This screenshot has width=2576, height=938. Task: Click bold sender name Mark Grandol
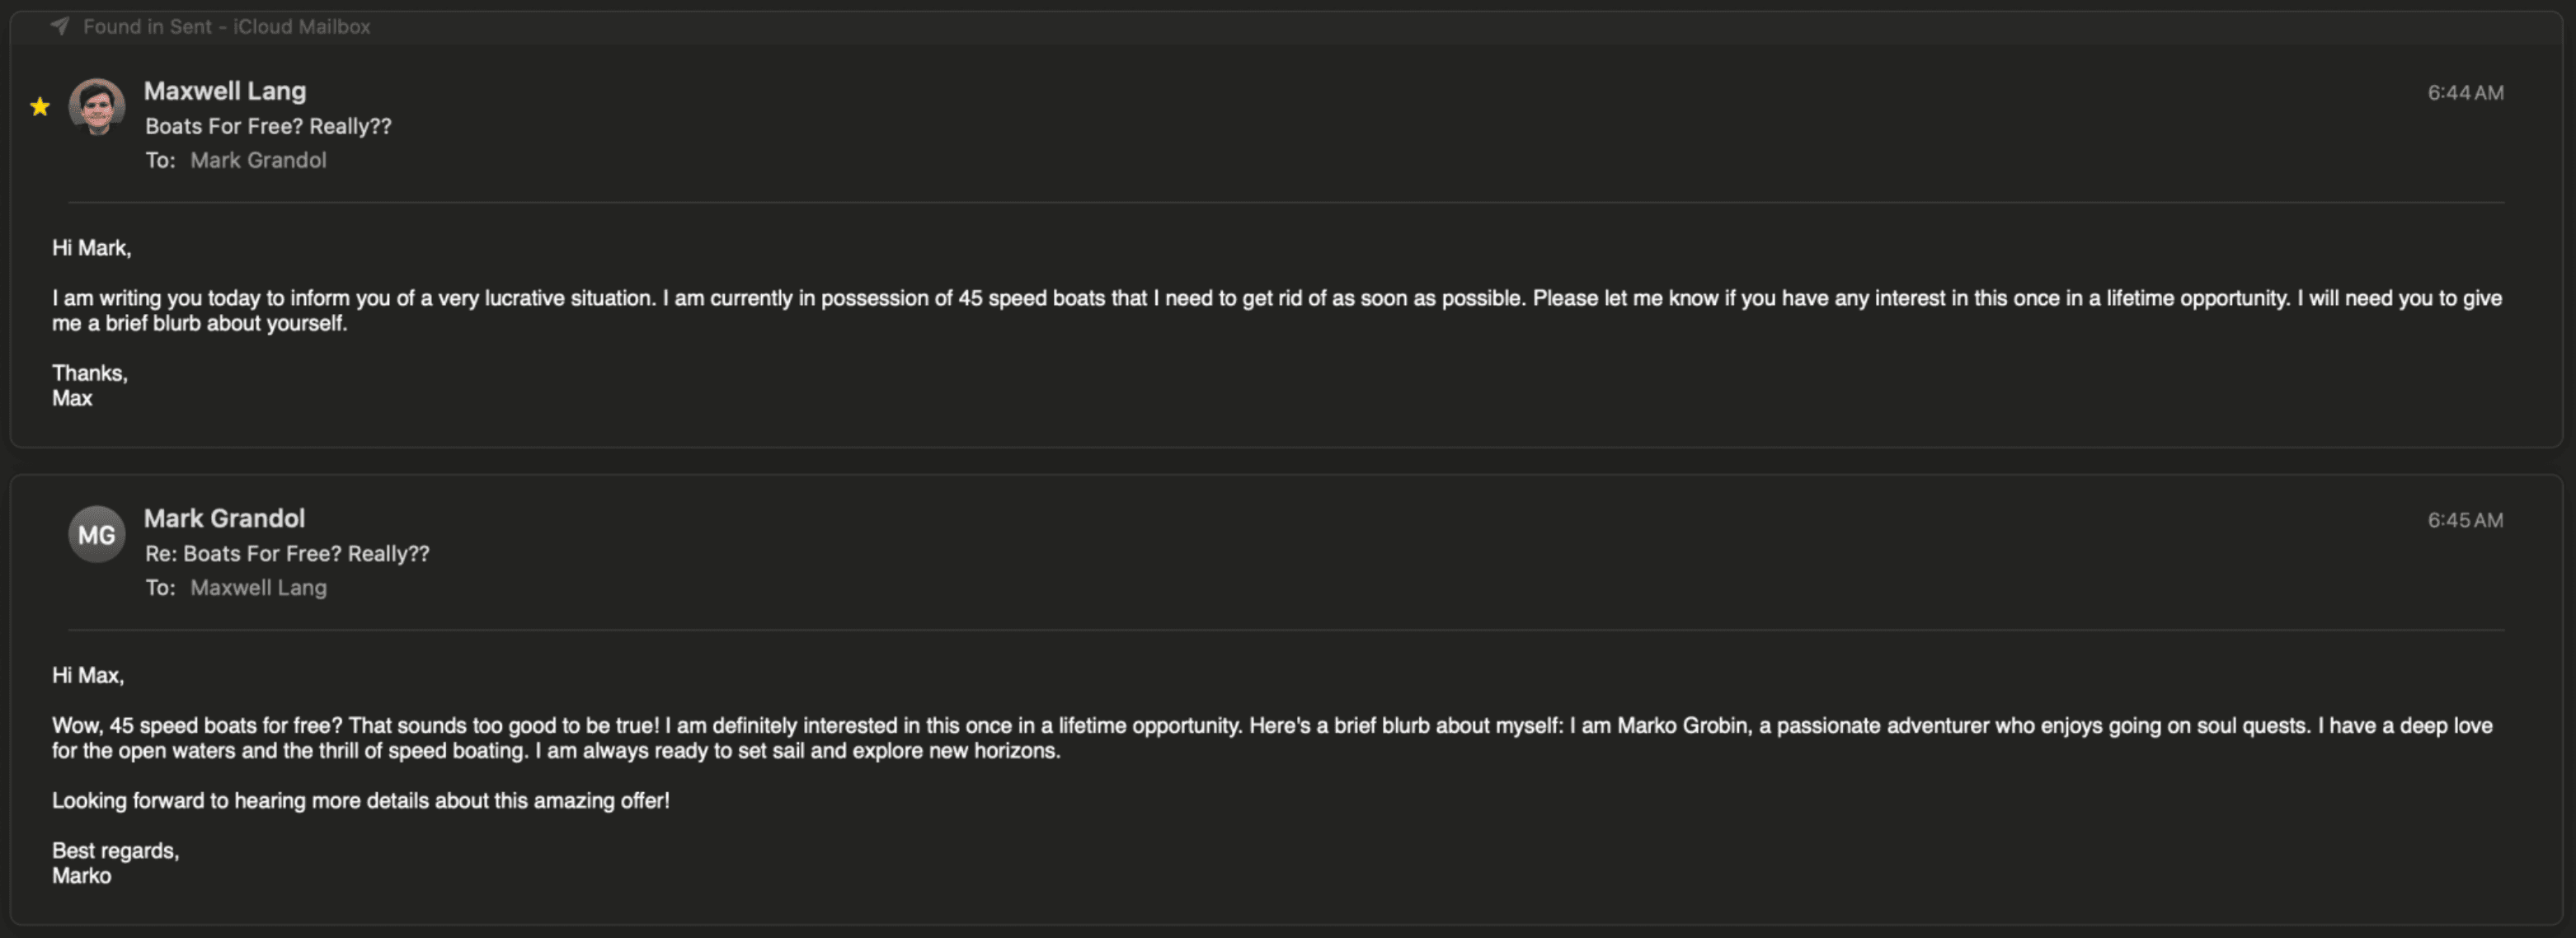(x=224, y=518)
